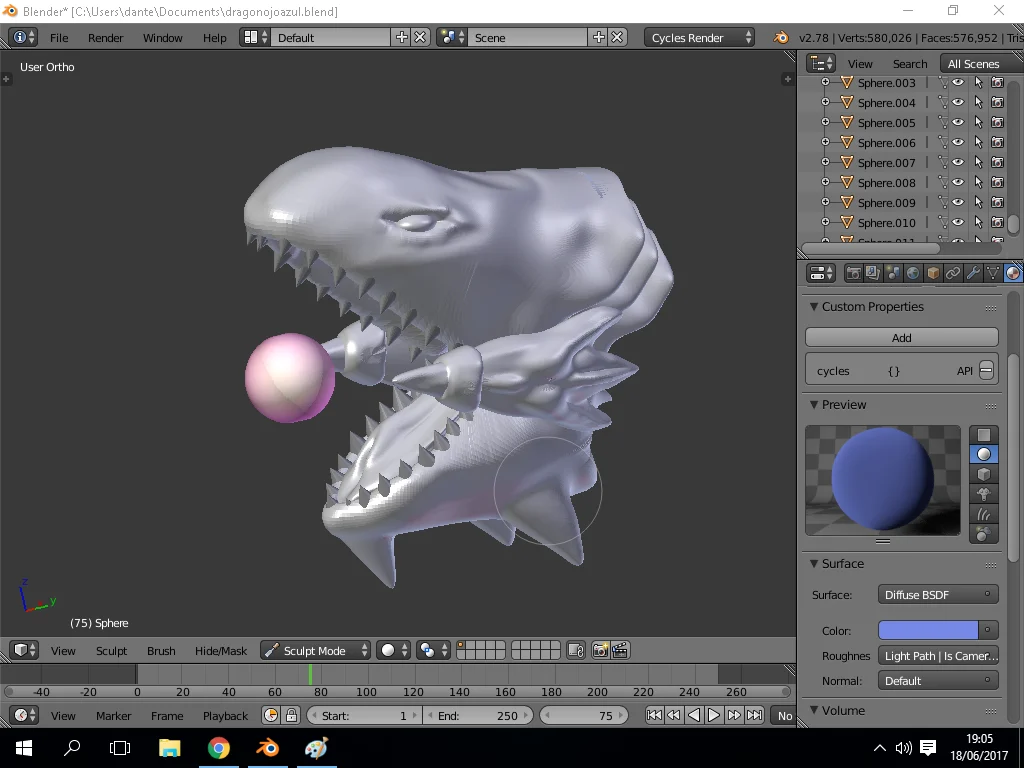Click the End frame field
Image resolution: width=1024 pixels, height=768 pixels.
click(478, 715)
